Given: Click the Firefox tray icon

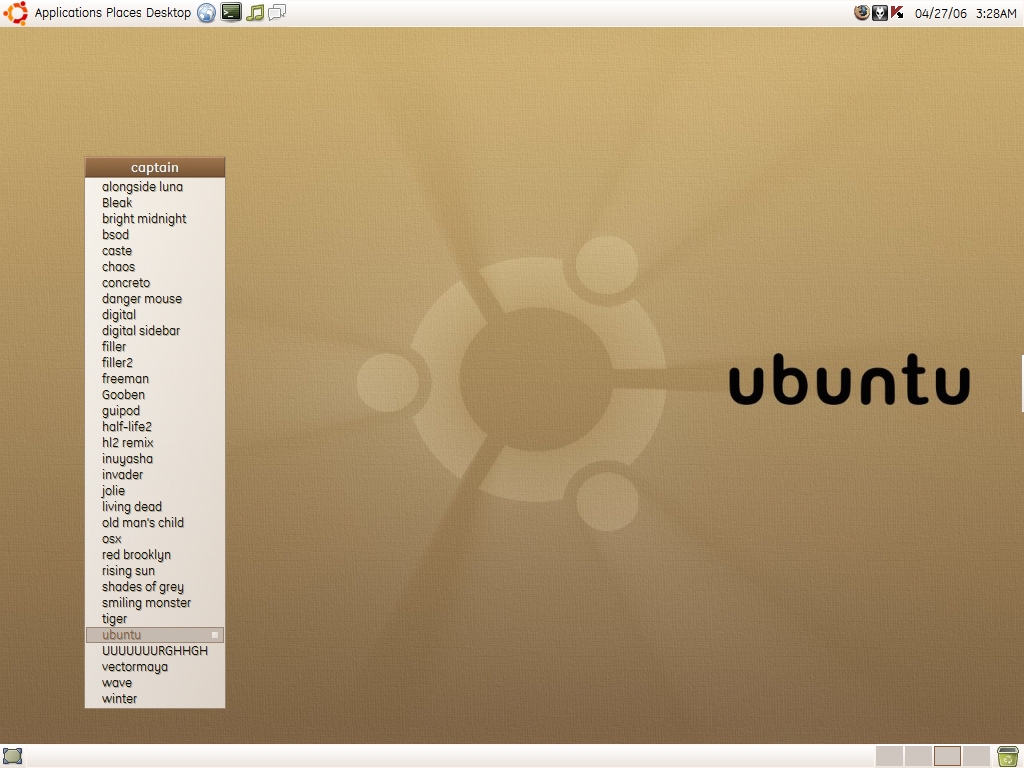Looking at the screenshot, I should [862, 12].
